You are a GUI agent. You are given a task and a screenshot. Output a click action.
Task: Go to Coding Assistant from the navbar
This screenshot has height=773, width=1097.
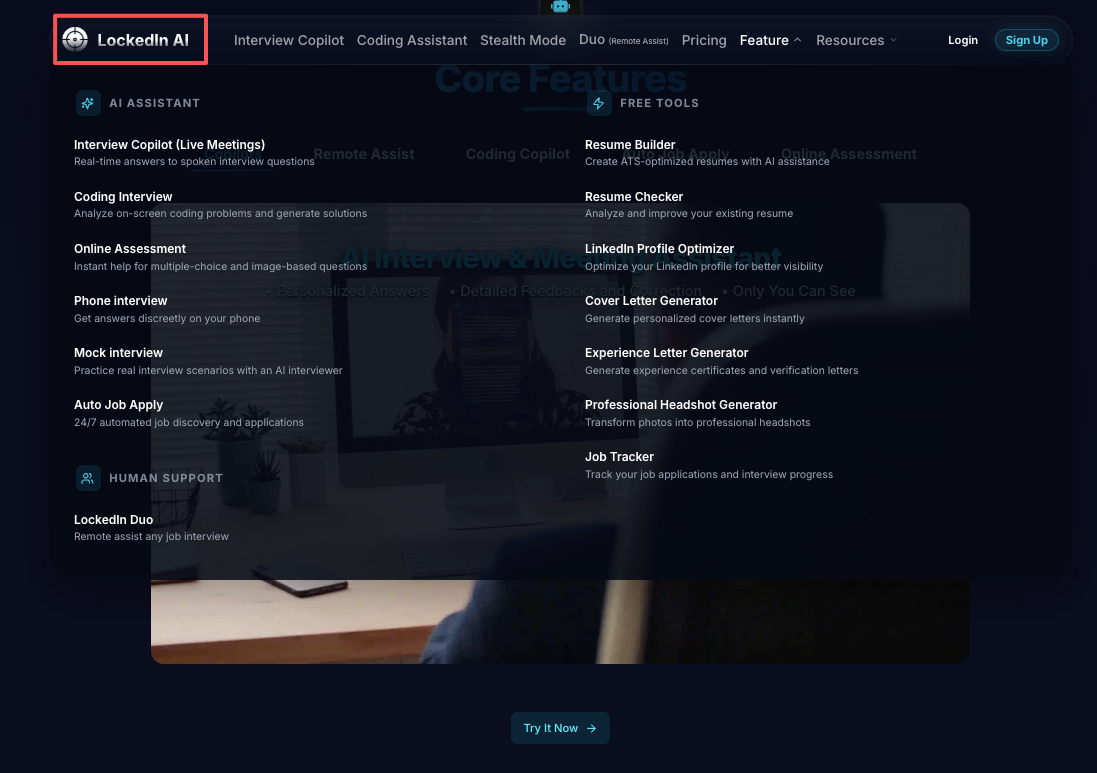pos(411,40)
